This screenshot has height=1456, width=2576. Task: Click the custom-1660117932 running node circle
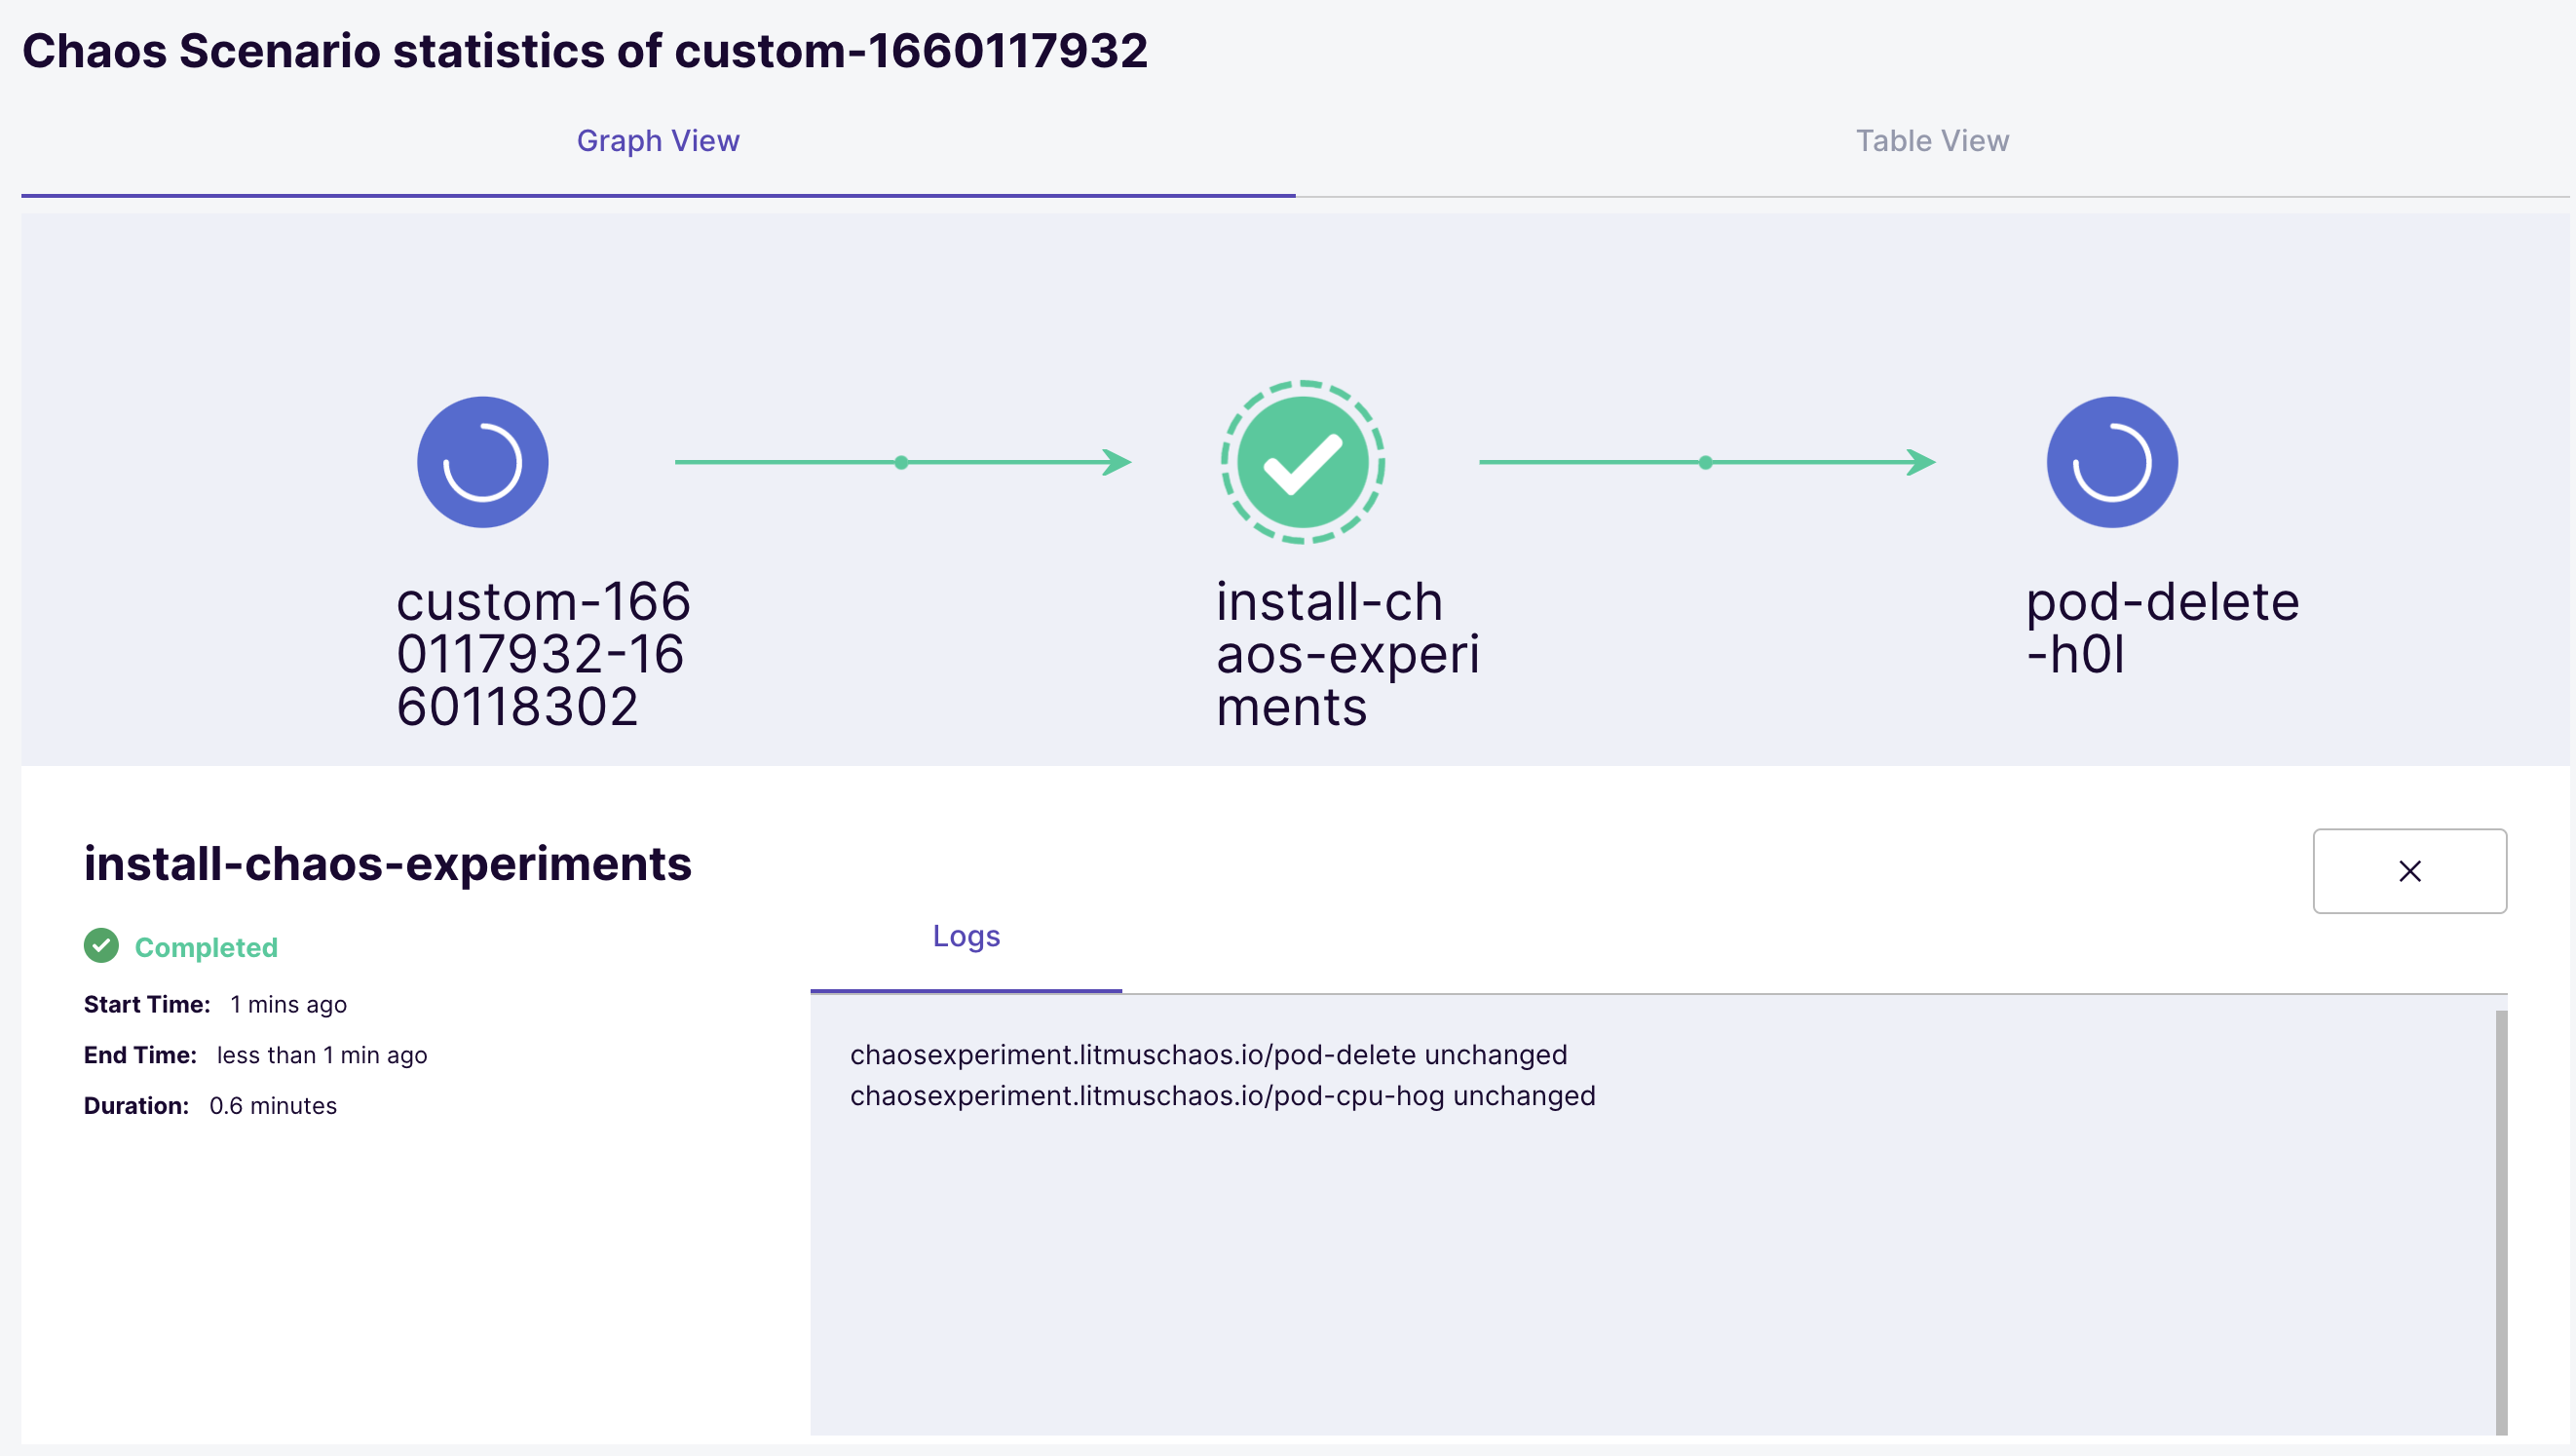482,462
